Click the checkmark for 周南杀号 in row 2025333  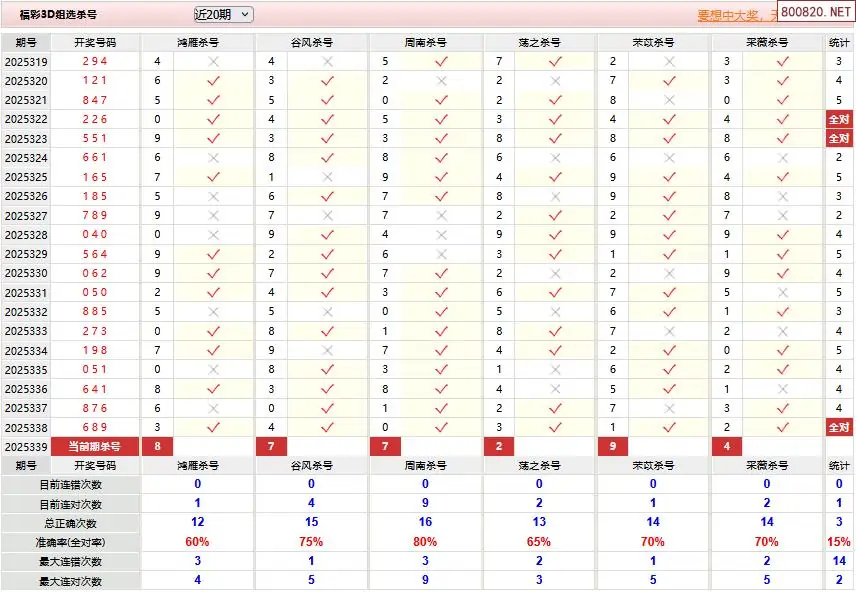coord(440,331)
